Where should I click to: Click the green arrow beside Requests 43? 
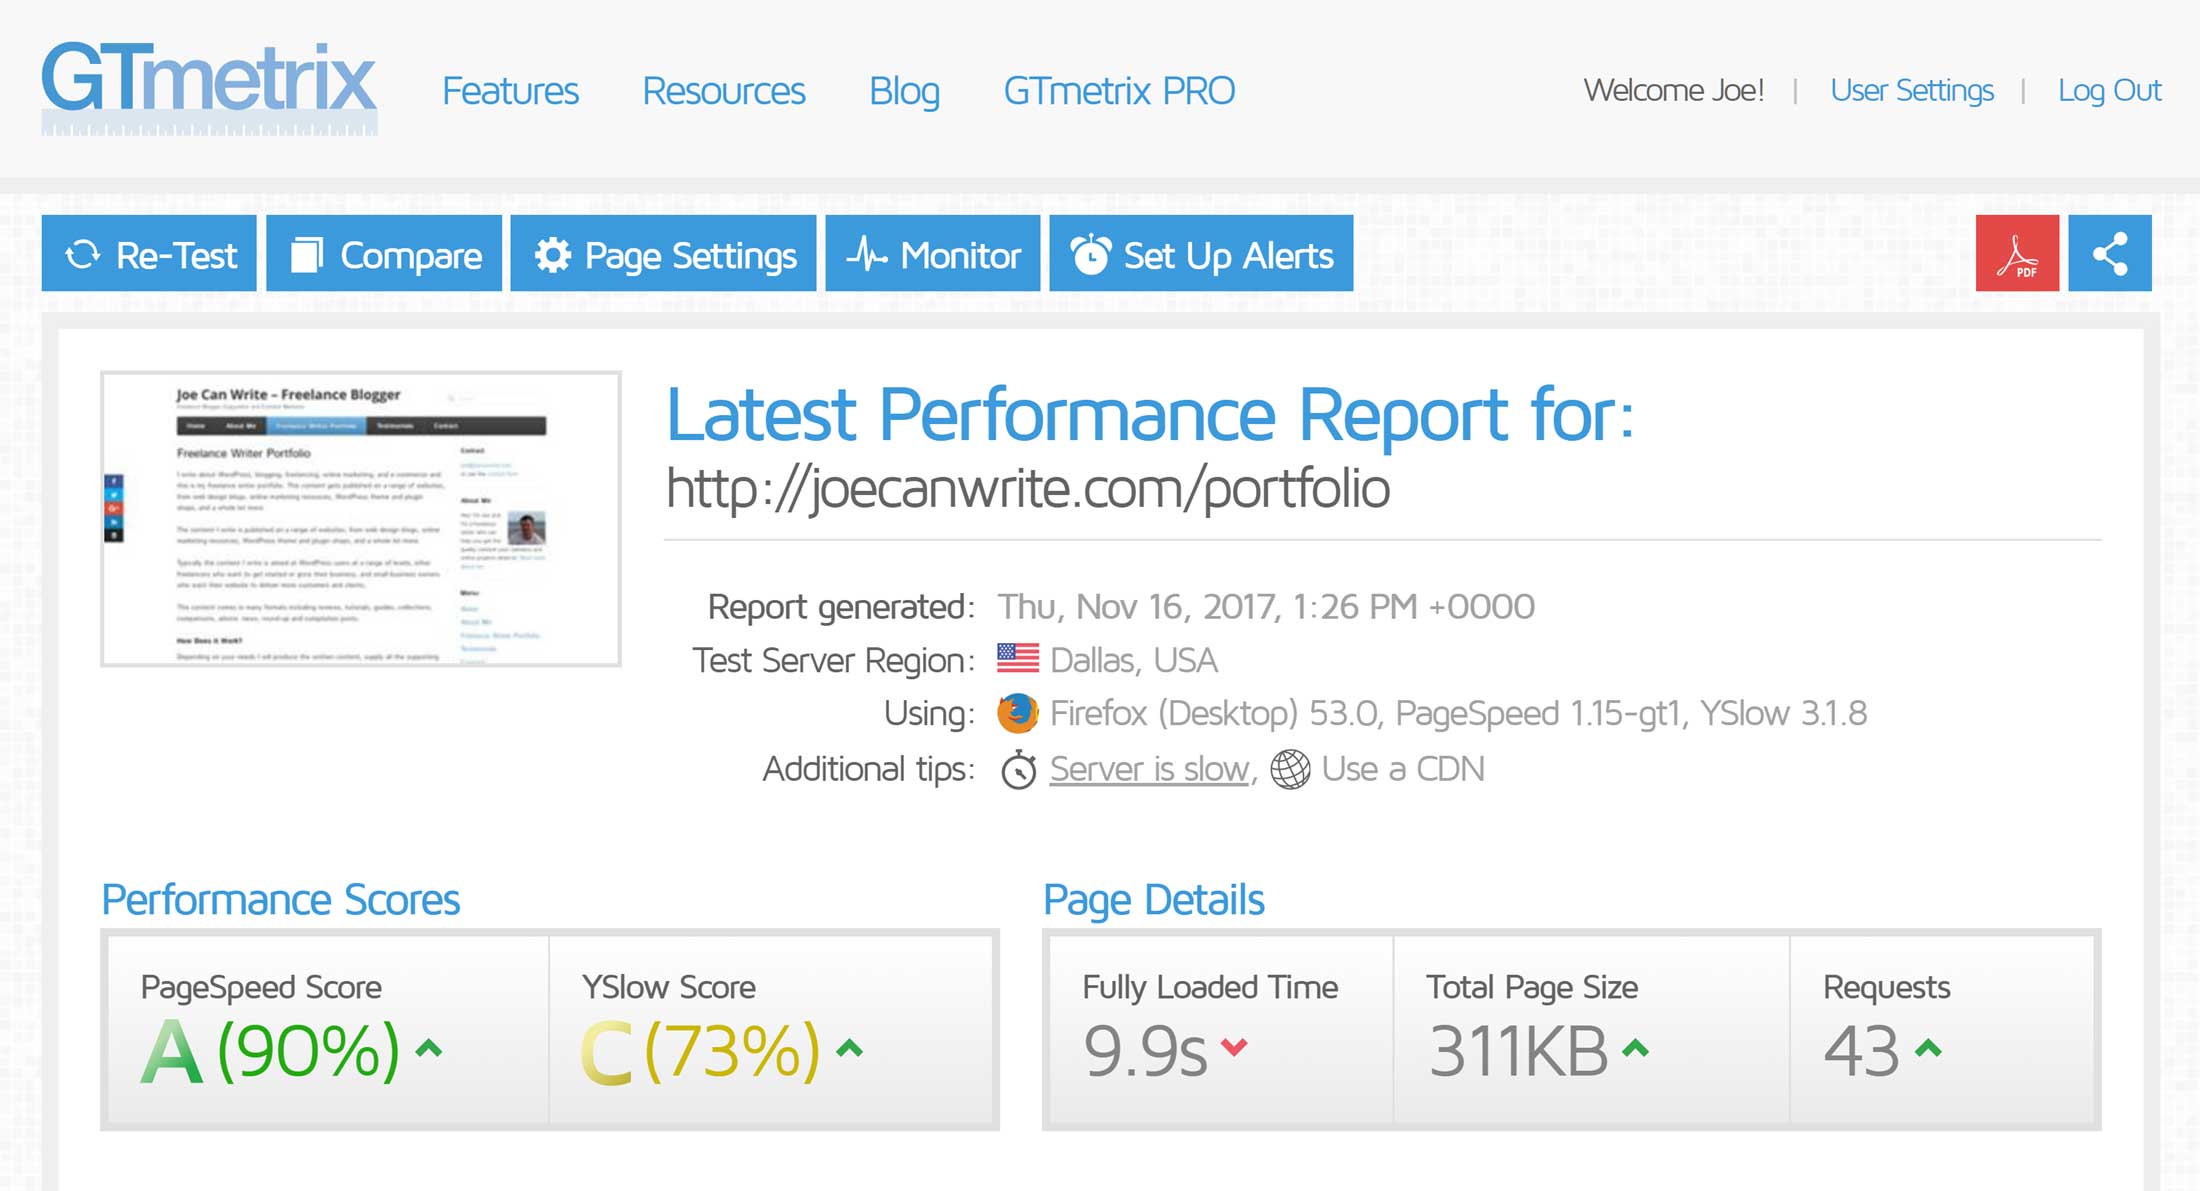(x=1928, y=1048)
